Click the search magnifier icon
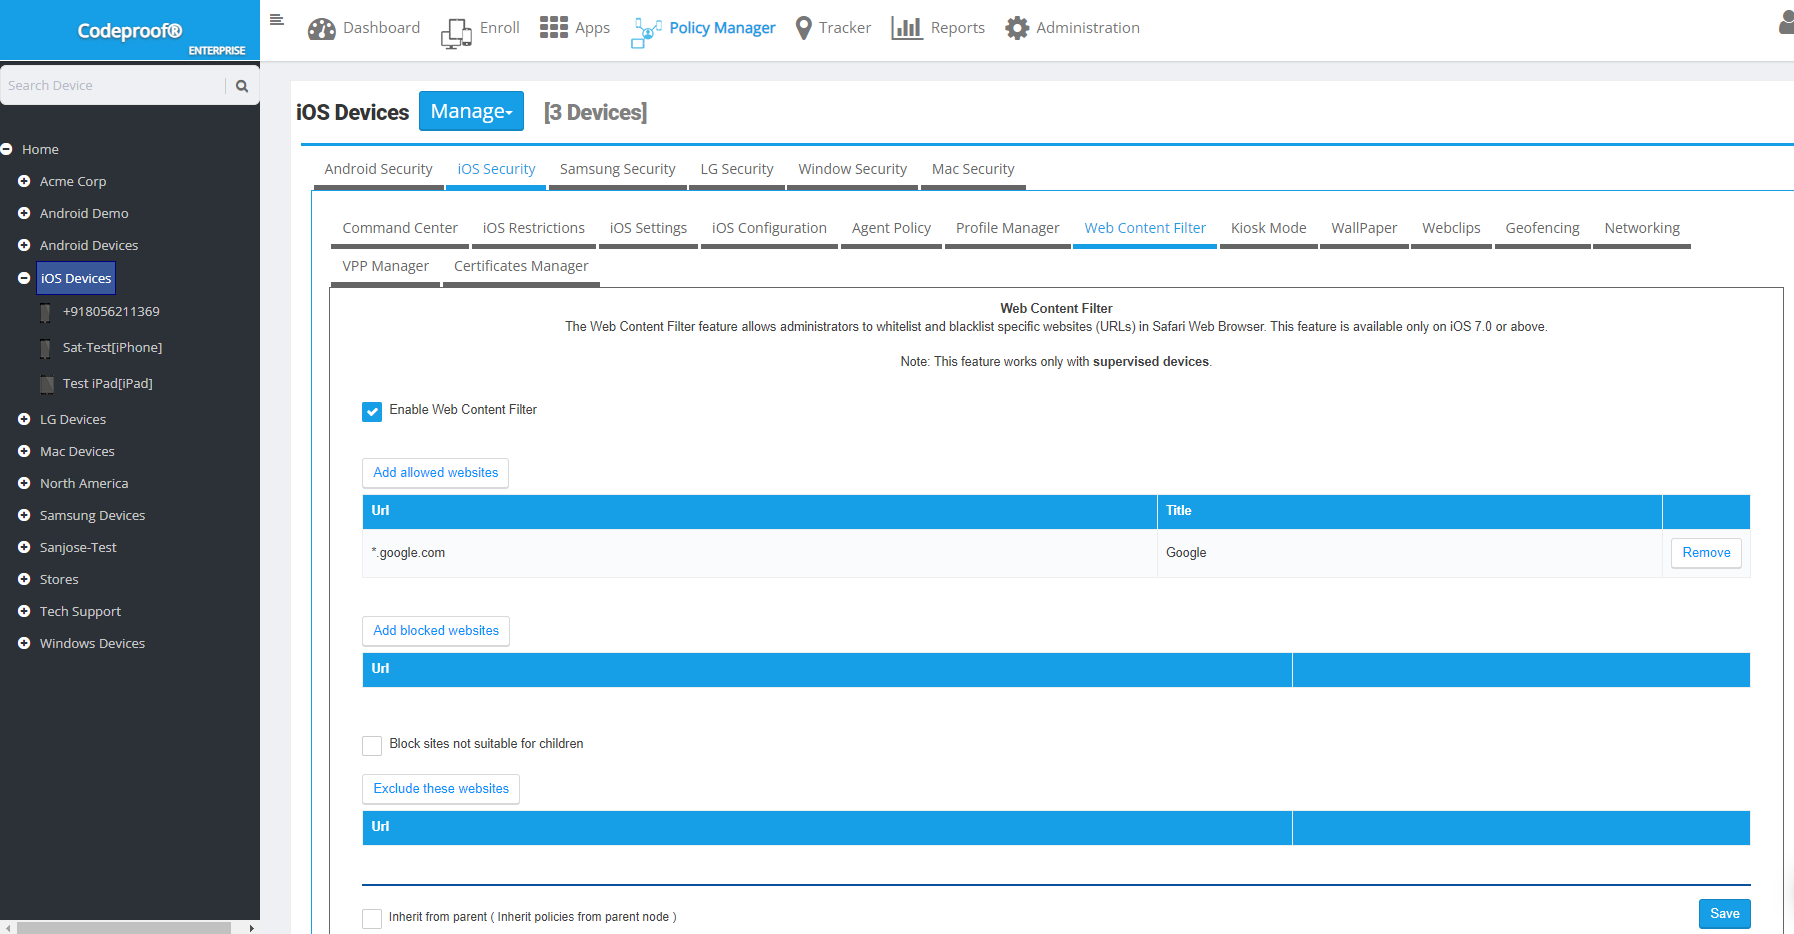 click(x=241, y=86)
